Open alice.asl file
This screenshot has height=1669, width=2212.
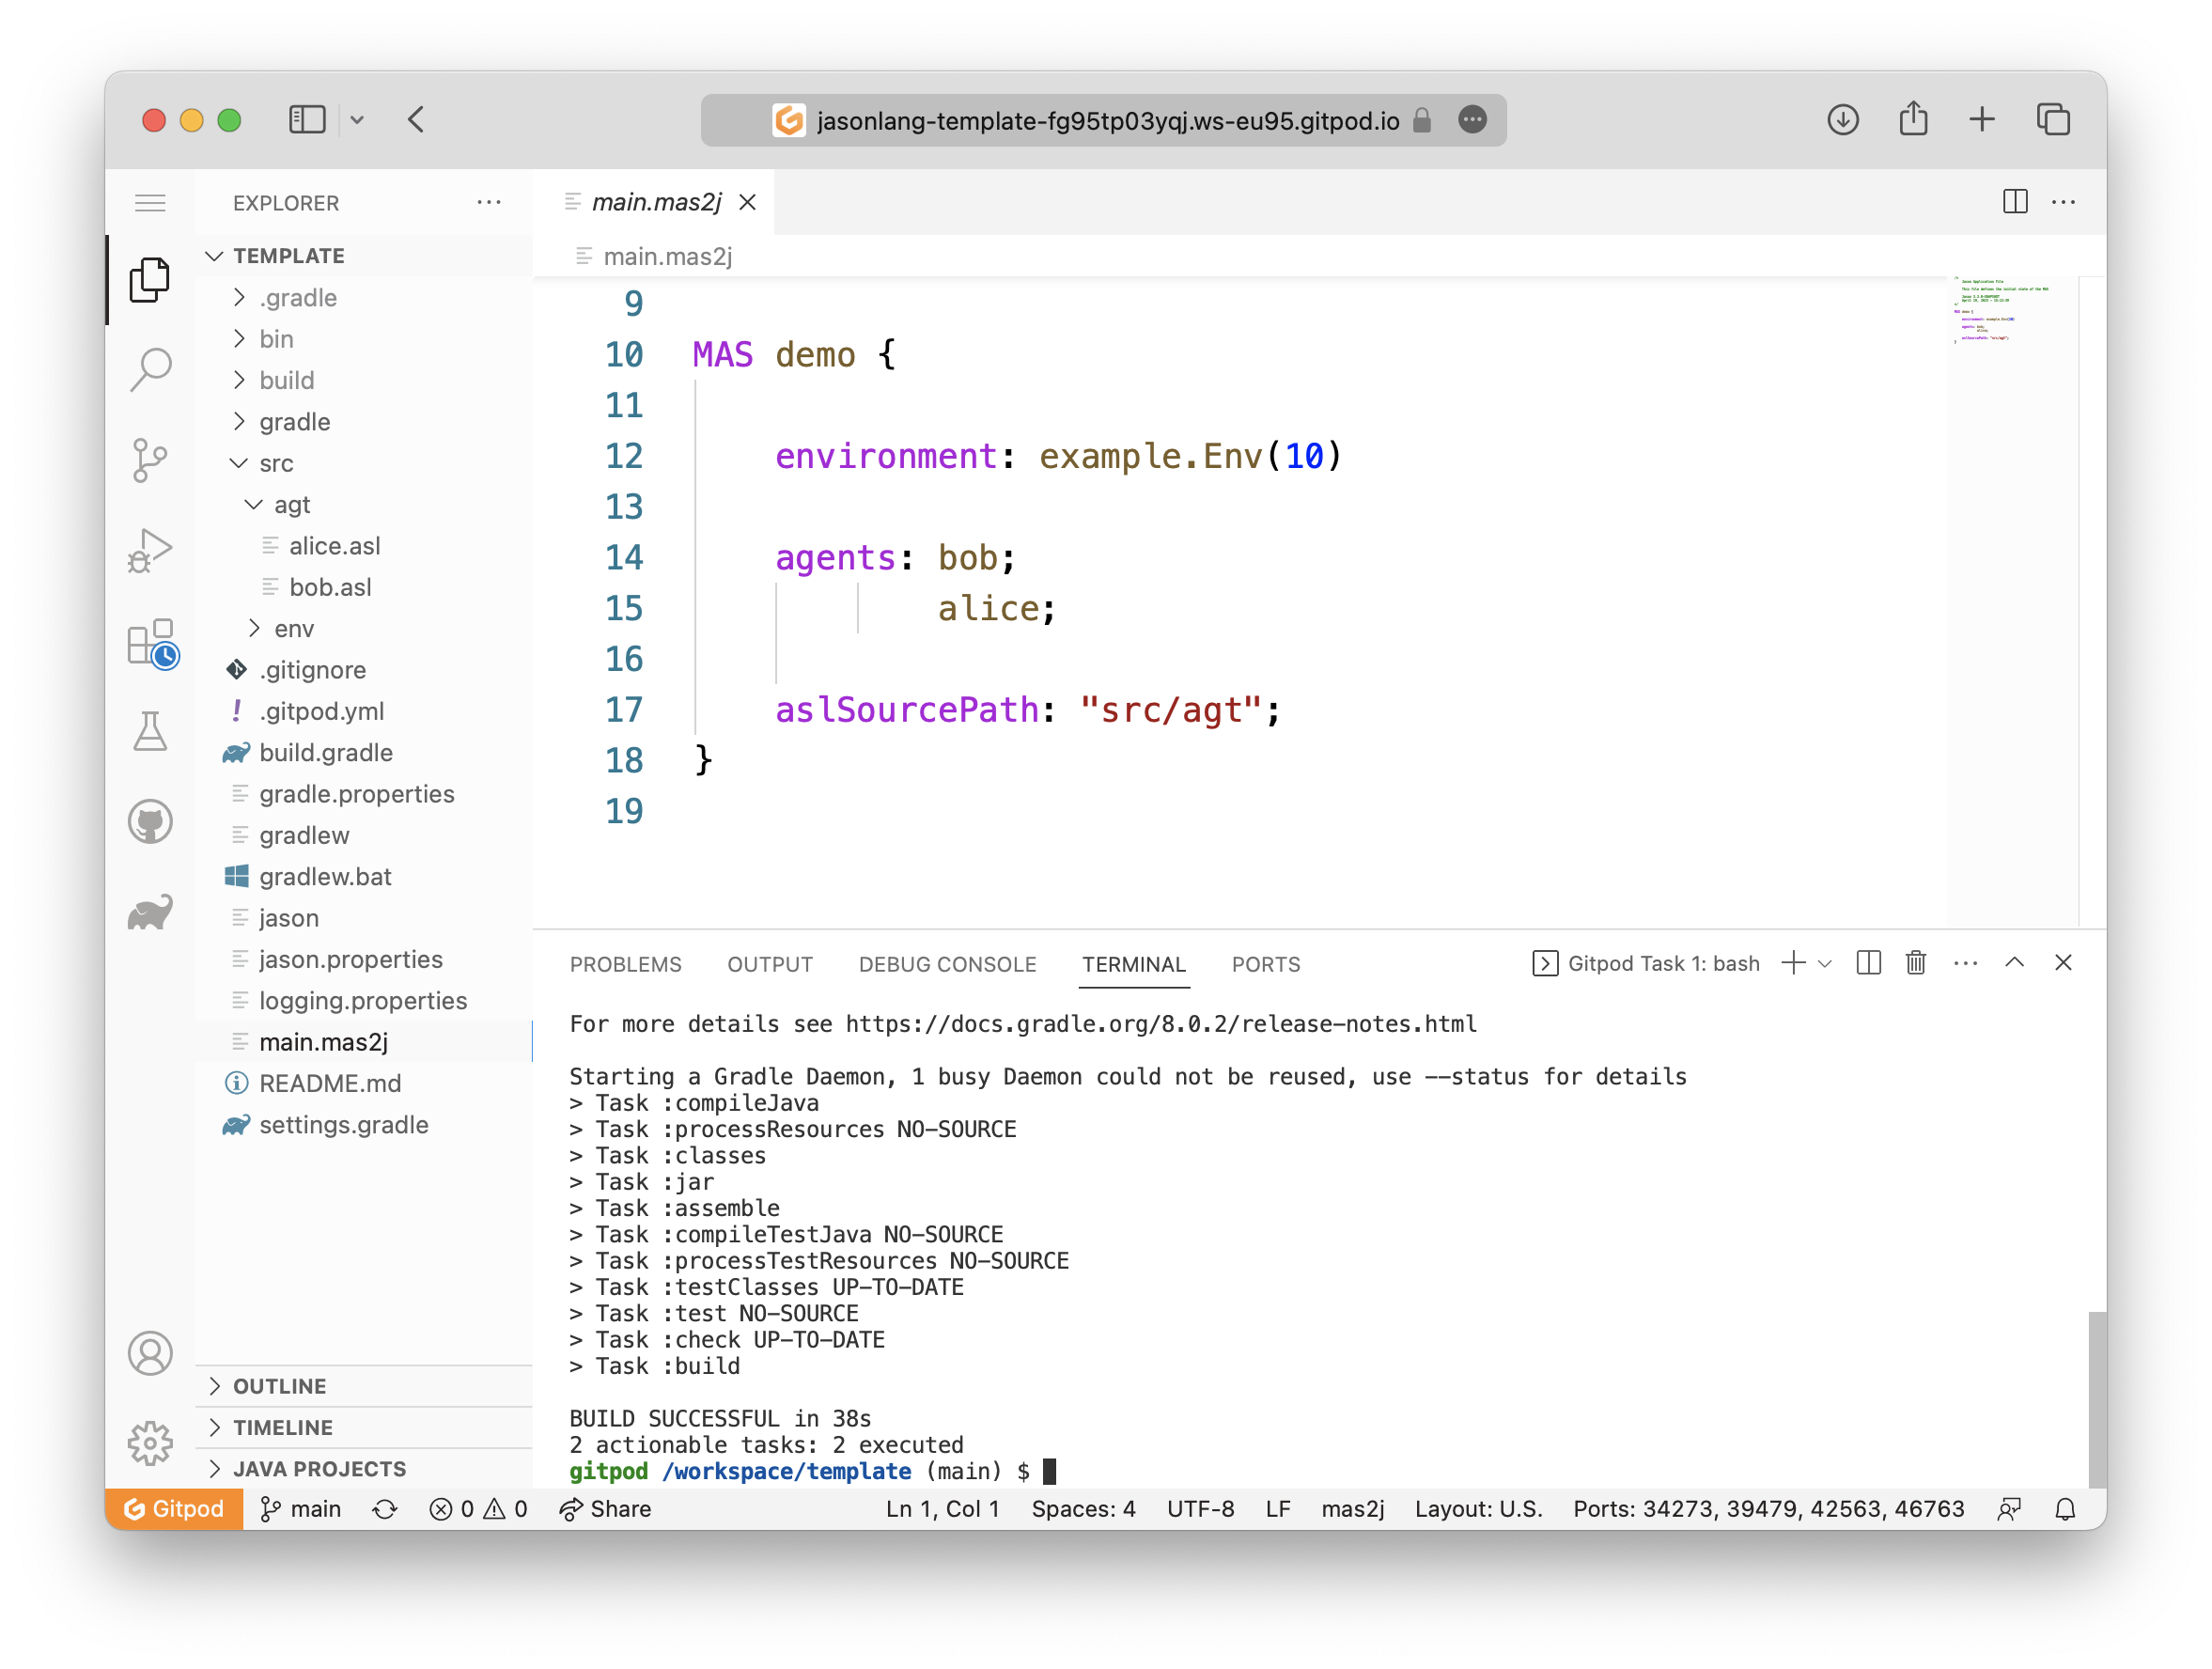pyautogui.click(x=364, y=546)
